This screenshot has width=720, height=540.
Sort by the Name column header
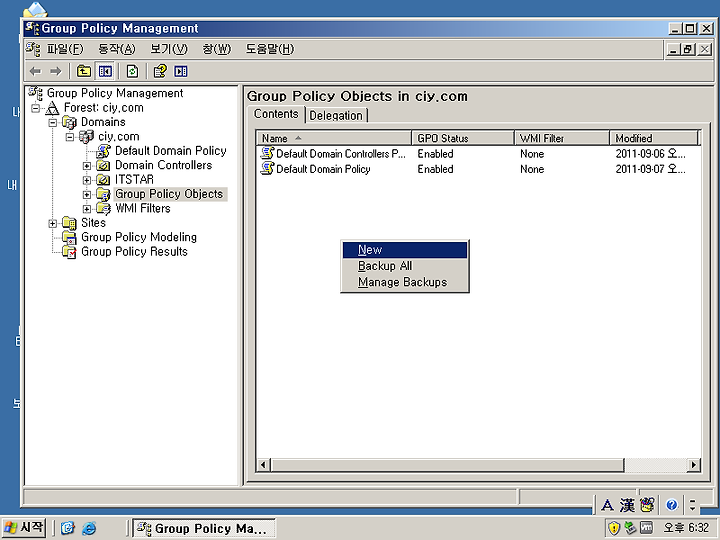(334, 138)
